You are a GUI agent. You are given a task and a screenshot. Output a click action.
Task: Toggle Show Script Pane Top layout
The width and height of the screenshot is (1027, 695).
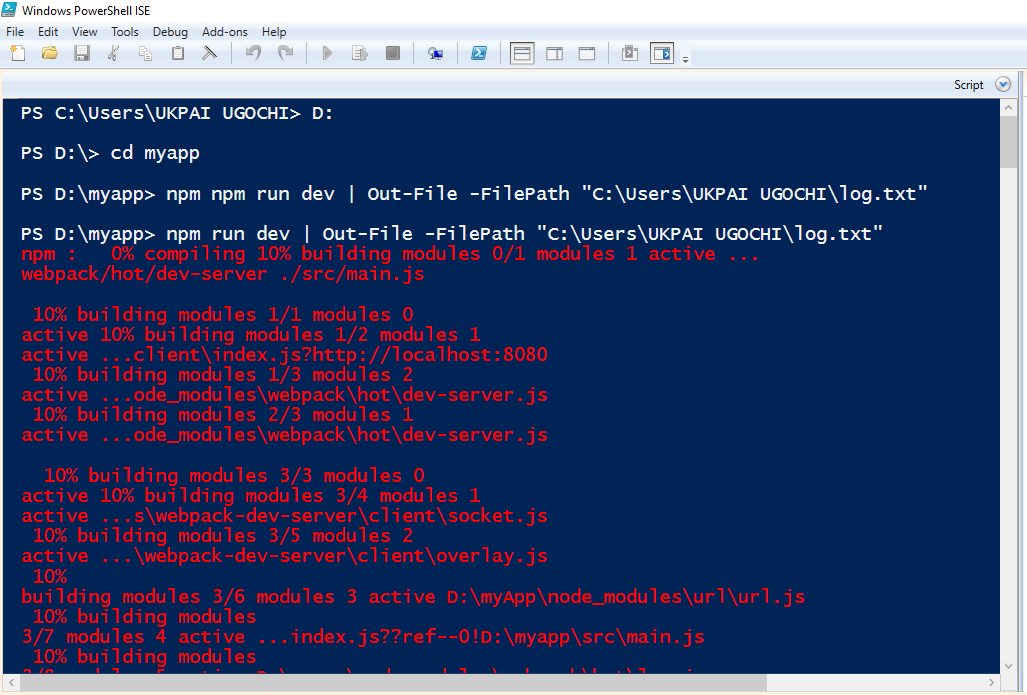click(x=521, y=53)
